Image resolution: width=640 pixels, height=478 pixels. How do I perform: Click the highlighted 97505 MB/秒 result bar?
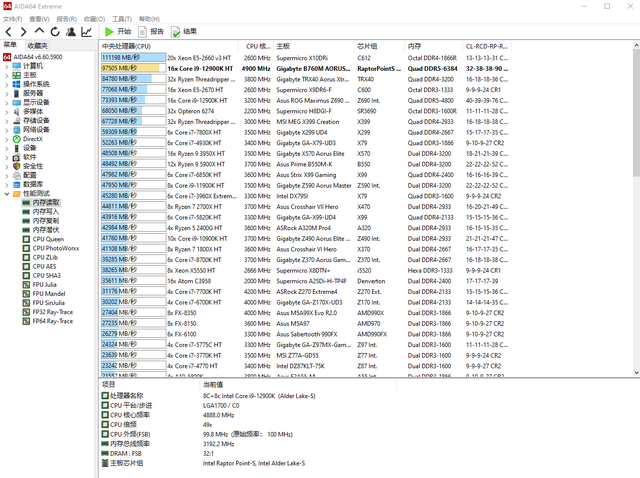pos(133,69)
